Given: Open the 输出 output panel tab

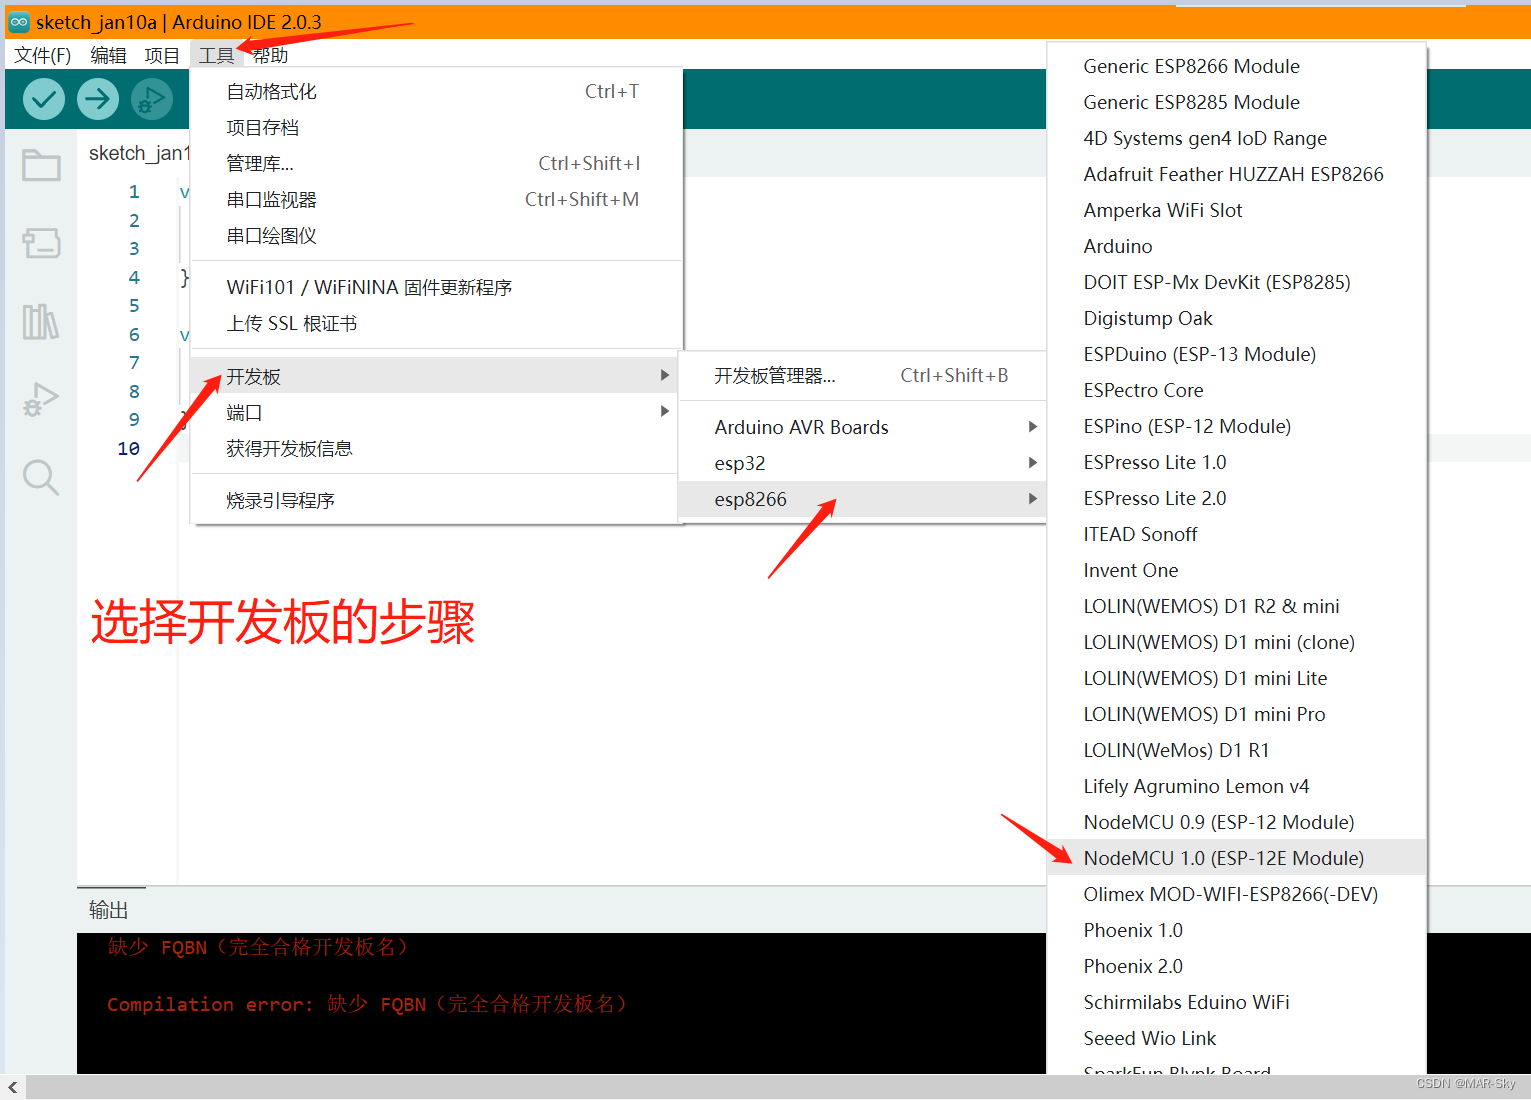Looking at the screenshot, I should coord(109,909).
